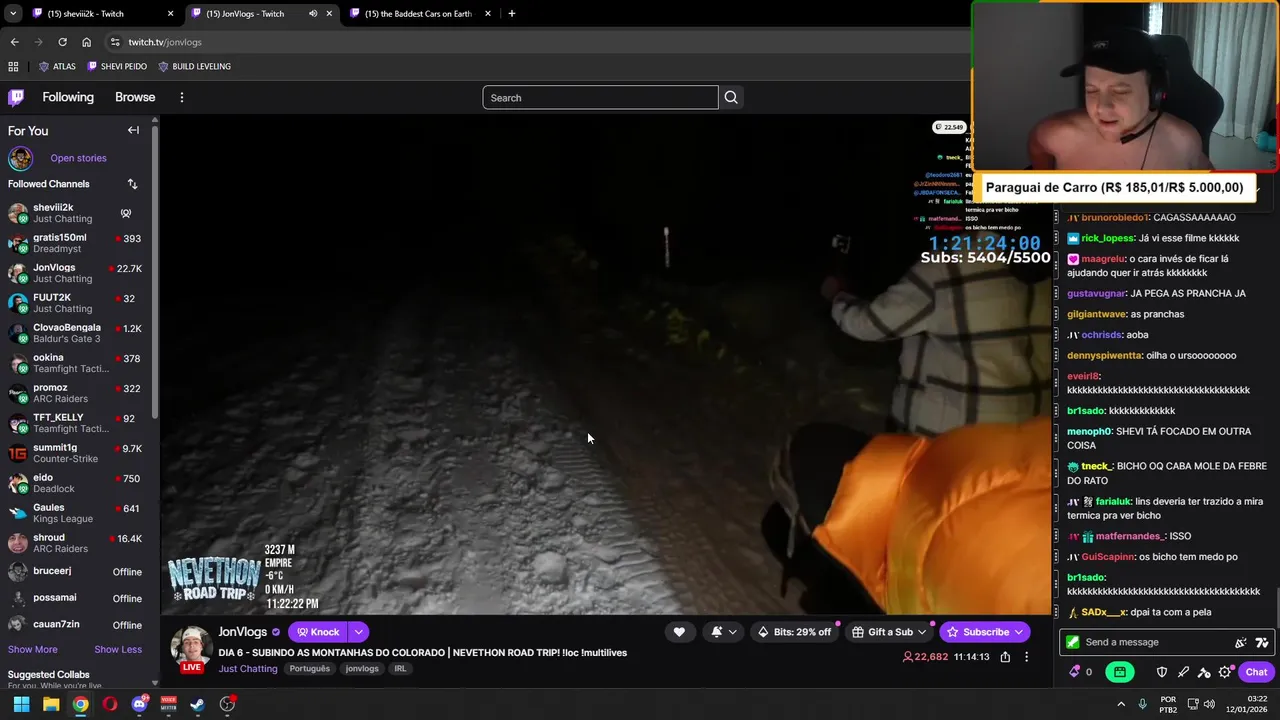Open the SHEVI PEIDO bookmark
Screen dimensions: 1280x720
click(x=117, y=67)
